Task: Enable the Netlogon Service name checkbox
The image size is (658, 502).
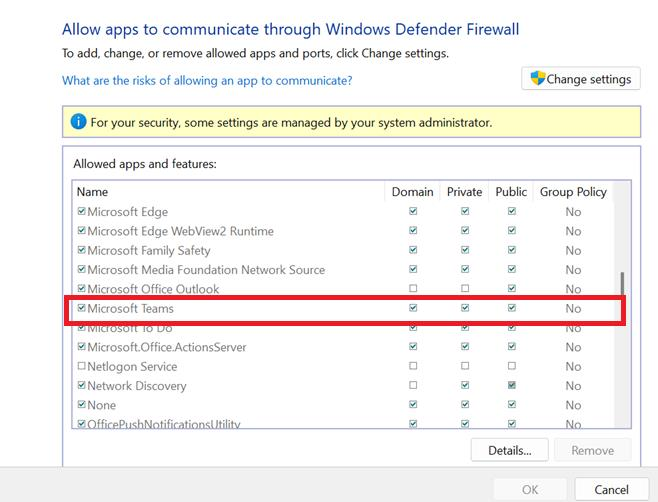Action: [x=82, y=366]
